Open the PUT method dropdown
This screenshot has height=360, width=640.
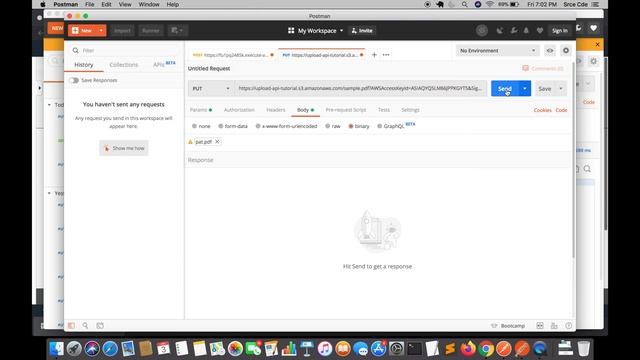tap(211, 89)
